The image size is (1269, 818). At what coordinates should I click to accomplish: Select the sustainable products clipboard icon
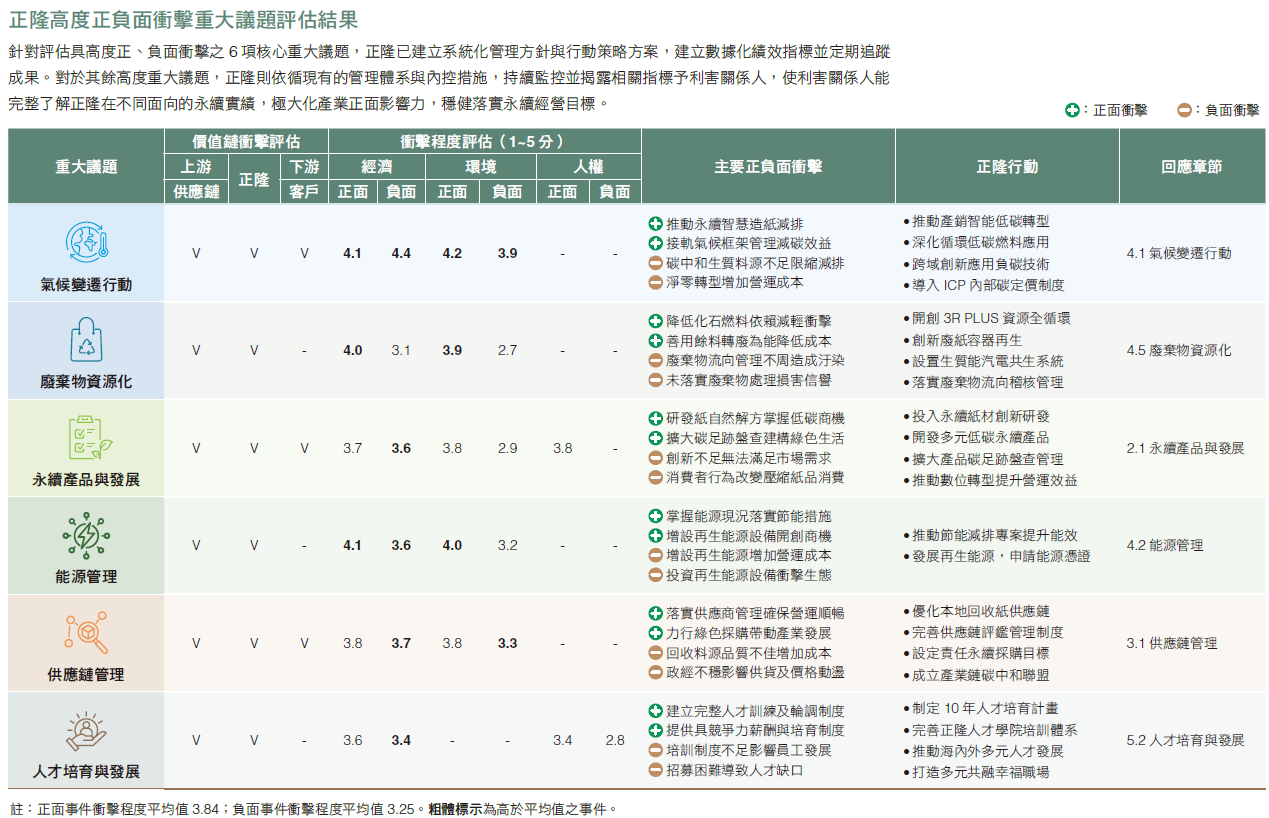[x=86, y=438]
